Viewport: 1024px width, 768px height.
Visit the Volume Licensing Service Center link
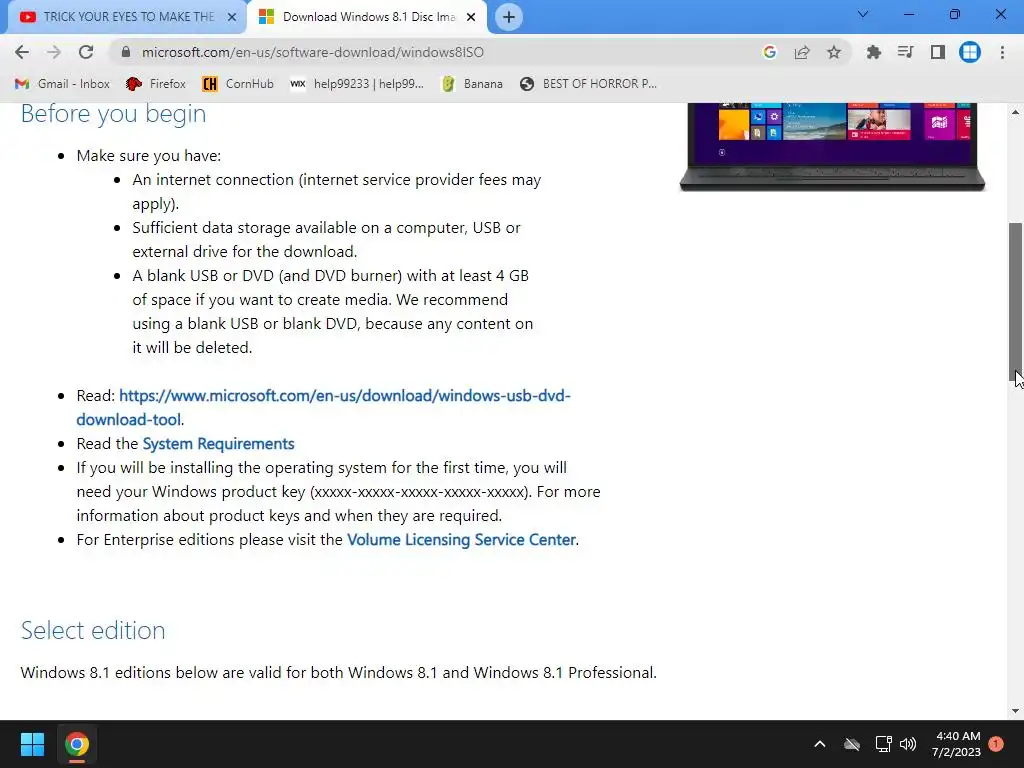click(461, 540)
